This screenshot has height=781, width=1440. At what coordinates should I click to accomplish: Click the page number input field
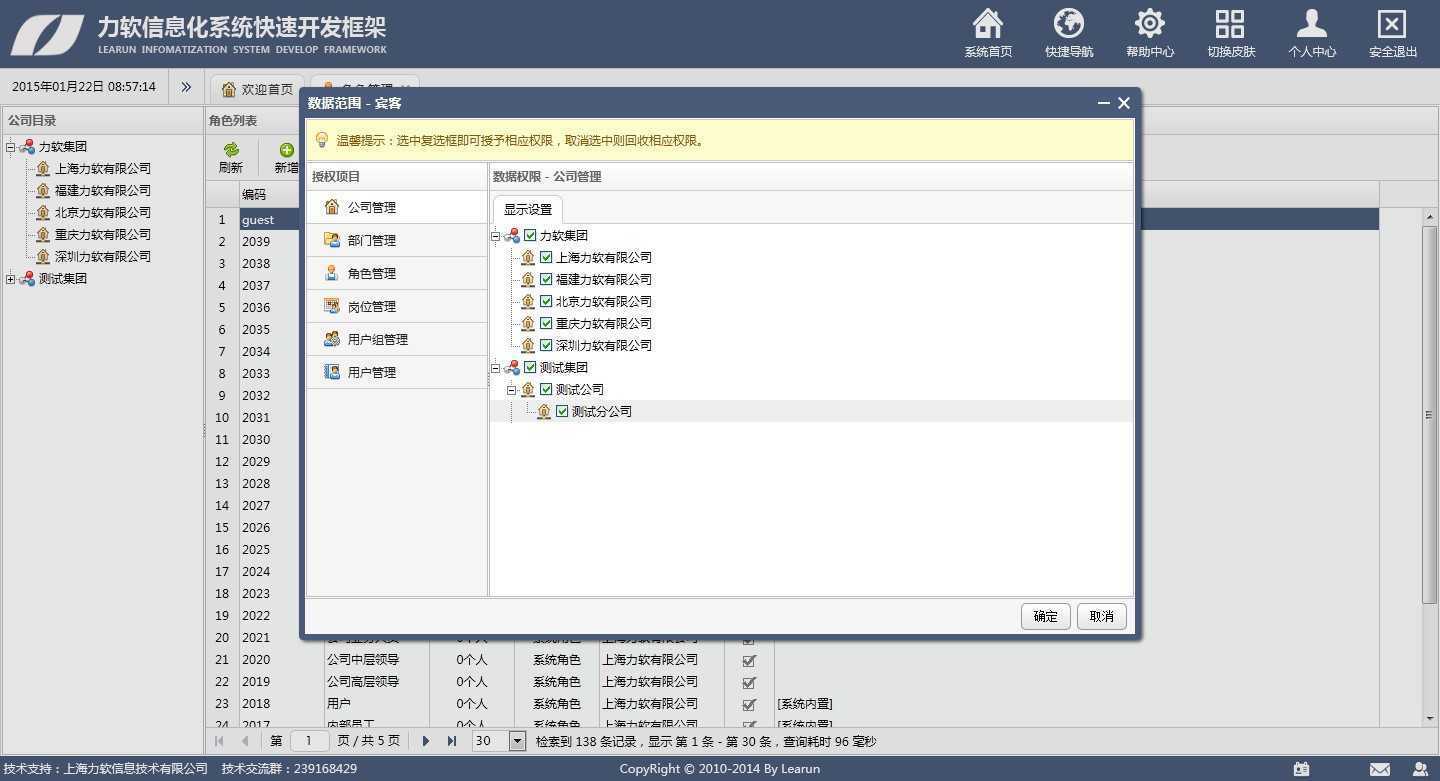[x=309, y=741]
